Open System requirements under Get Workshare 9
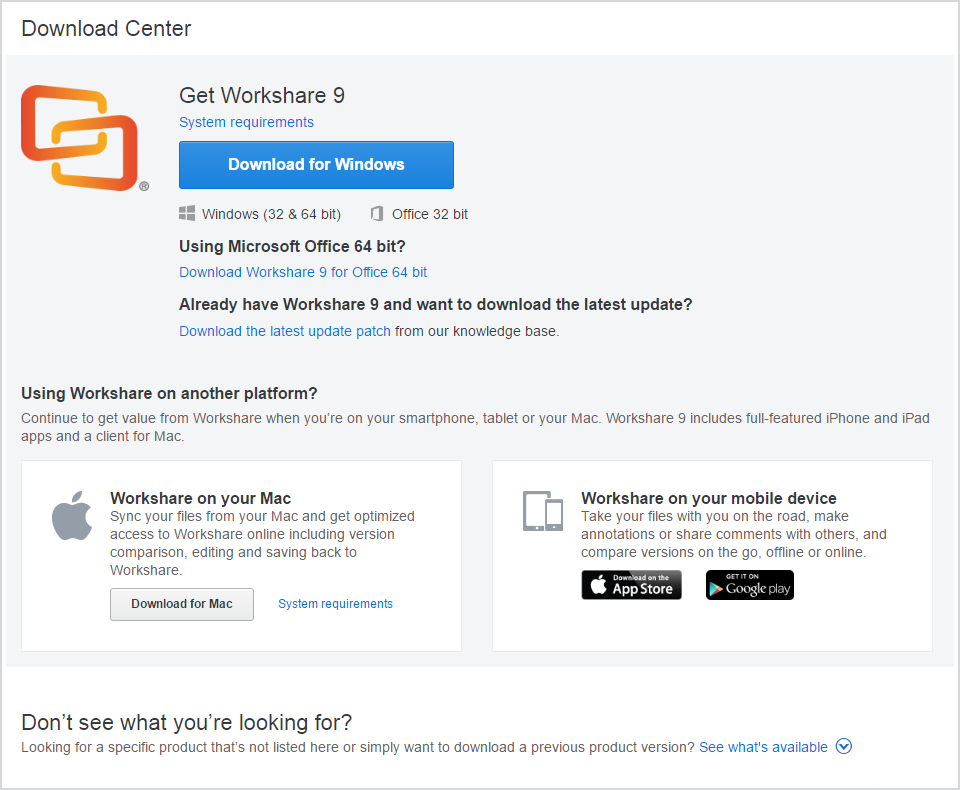This screenshot has height=790, width=960. (x=246, y=122)
